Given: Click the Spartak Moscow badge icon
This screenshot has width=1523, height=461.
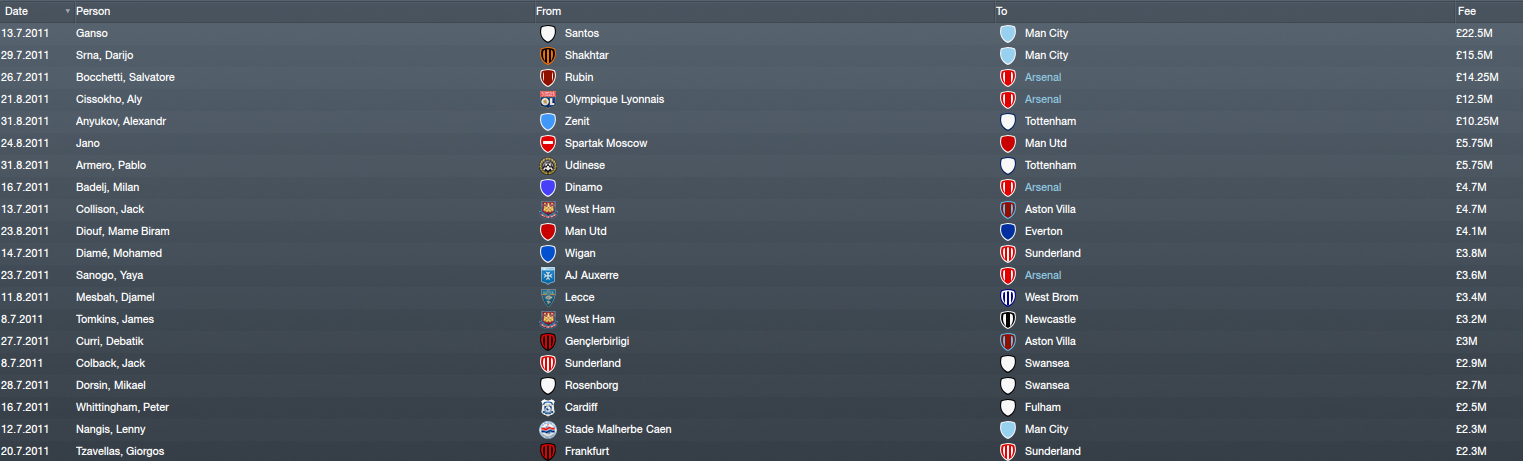Looking at the screenshot, I should click(x=547, y=143).
